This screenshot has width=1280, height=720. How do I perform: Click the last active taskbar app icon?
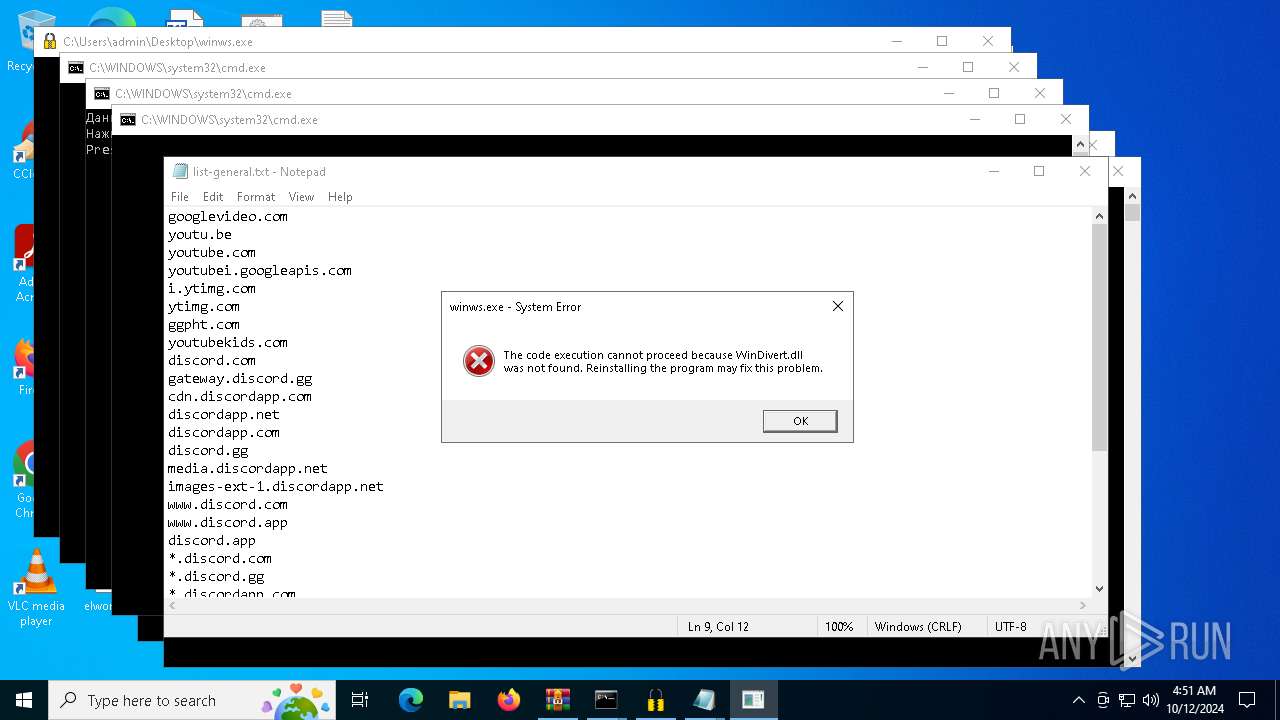(x=753, y=700)
